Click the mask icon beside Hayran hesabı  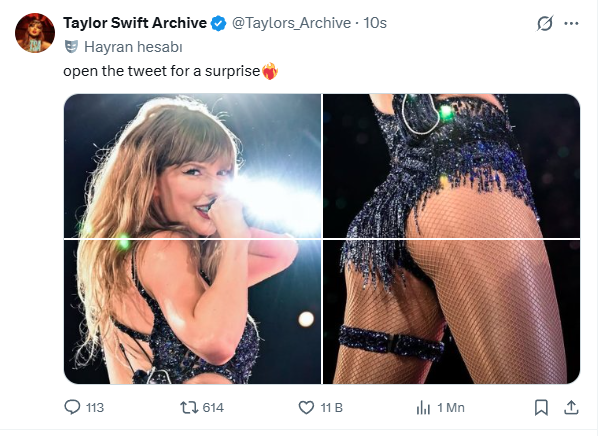click(x=70, y=46)
